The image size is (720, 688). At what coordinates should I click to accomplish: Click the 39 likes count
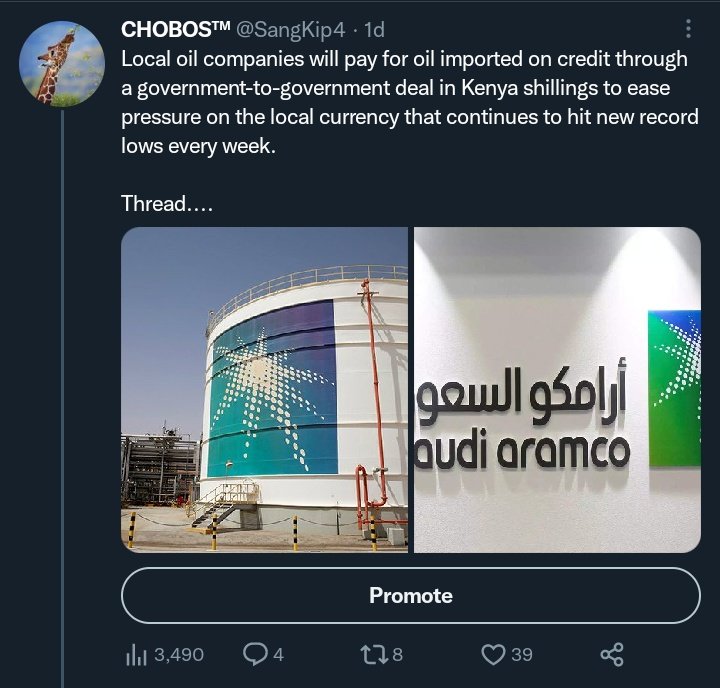pos(522,654)
